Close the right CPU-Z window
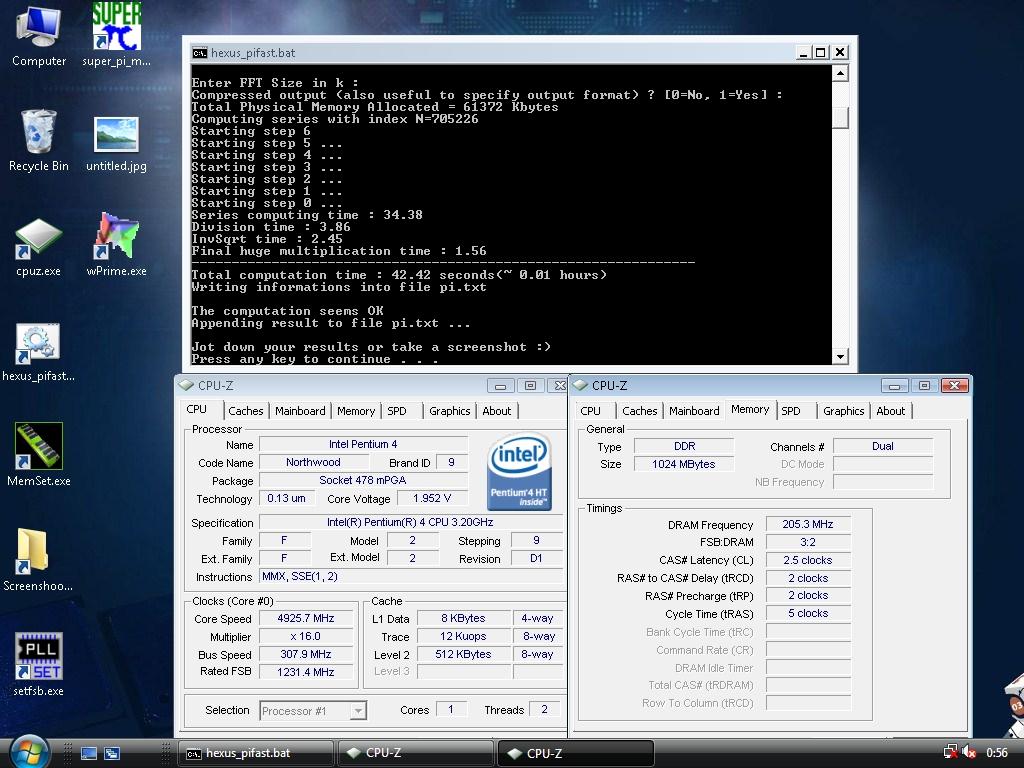Image resolution: width=1024 pixels, height=768 pixels. tap(953, 385)
